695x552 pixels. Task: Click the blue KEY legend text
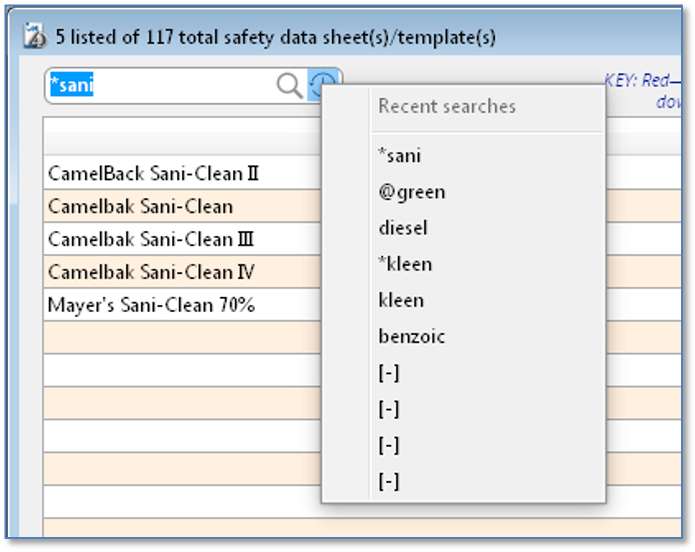tap(643, 91)
